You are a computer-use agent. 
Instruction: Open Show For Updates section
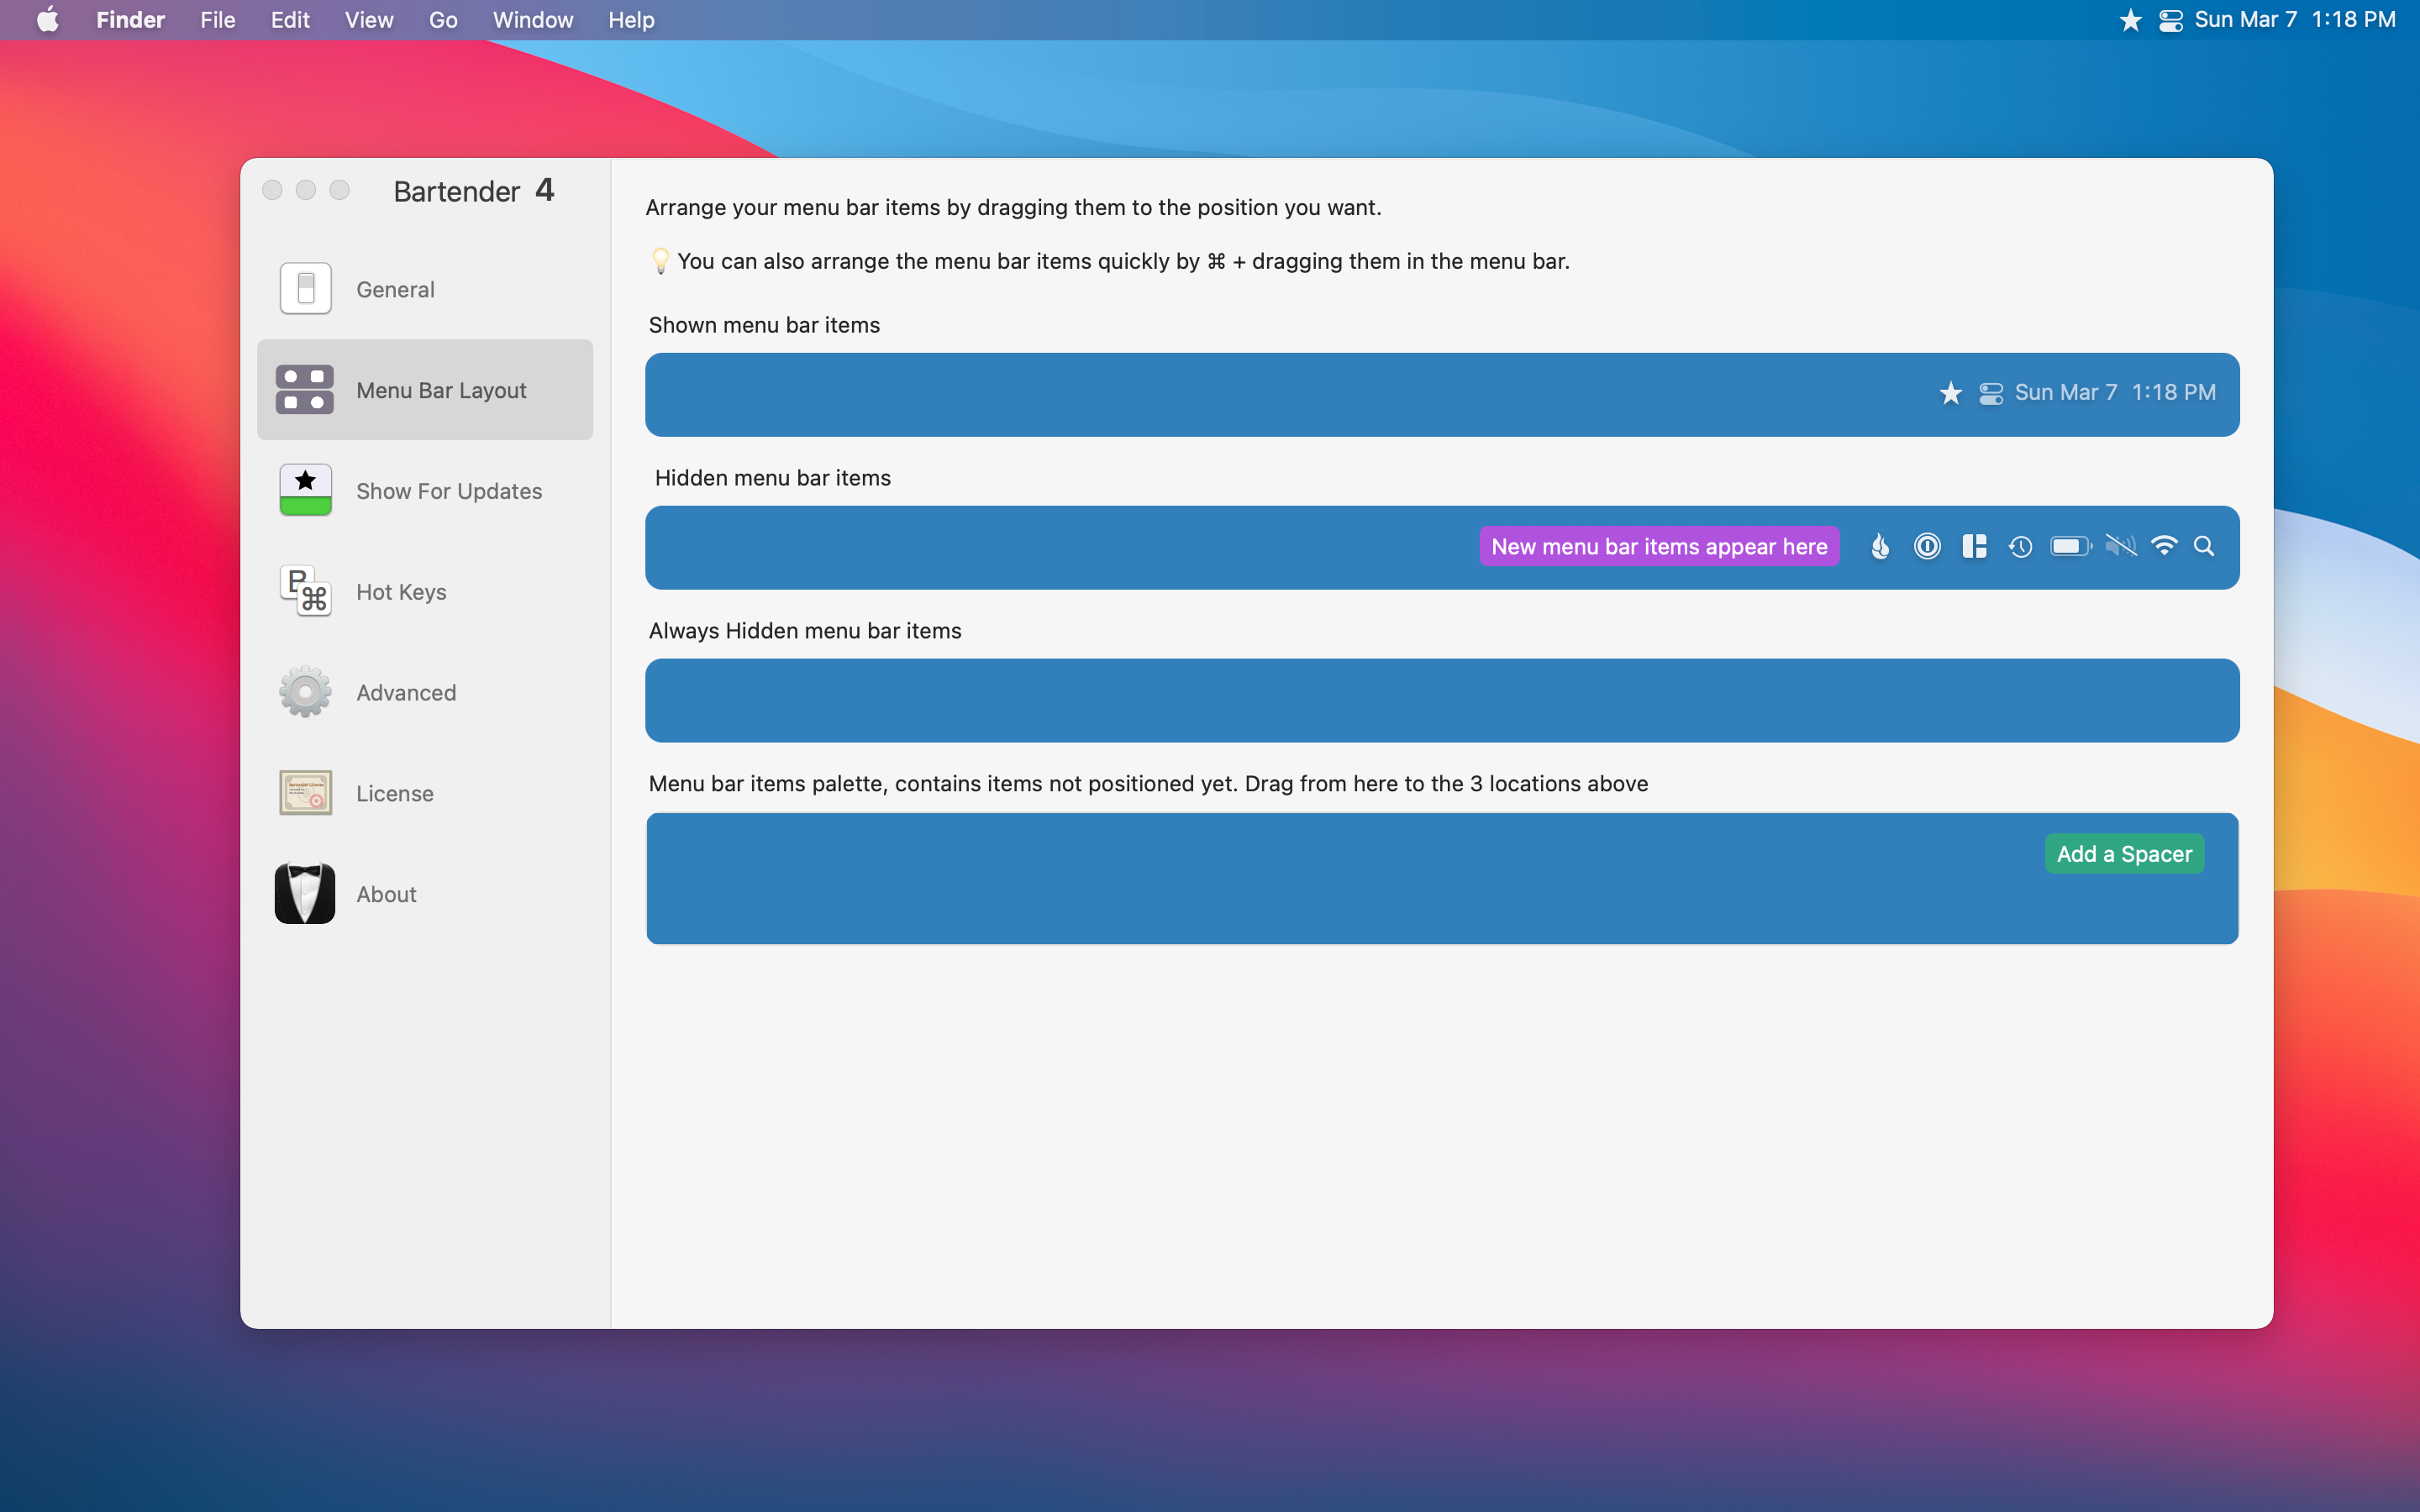(425, 491)
